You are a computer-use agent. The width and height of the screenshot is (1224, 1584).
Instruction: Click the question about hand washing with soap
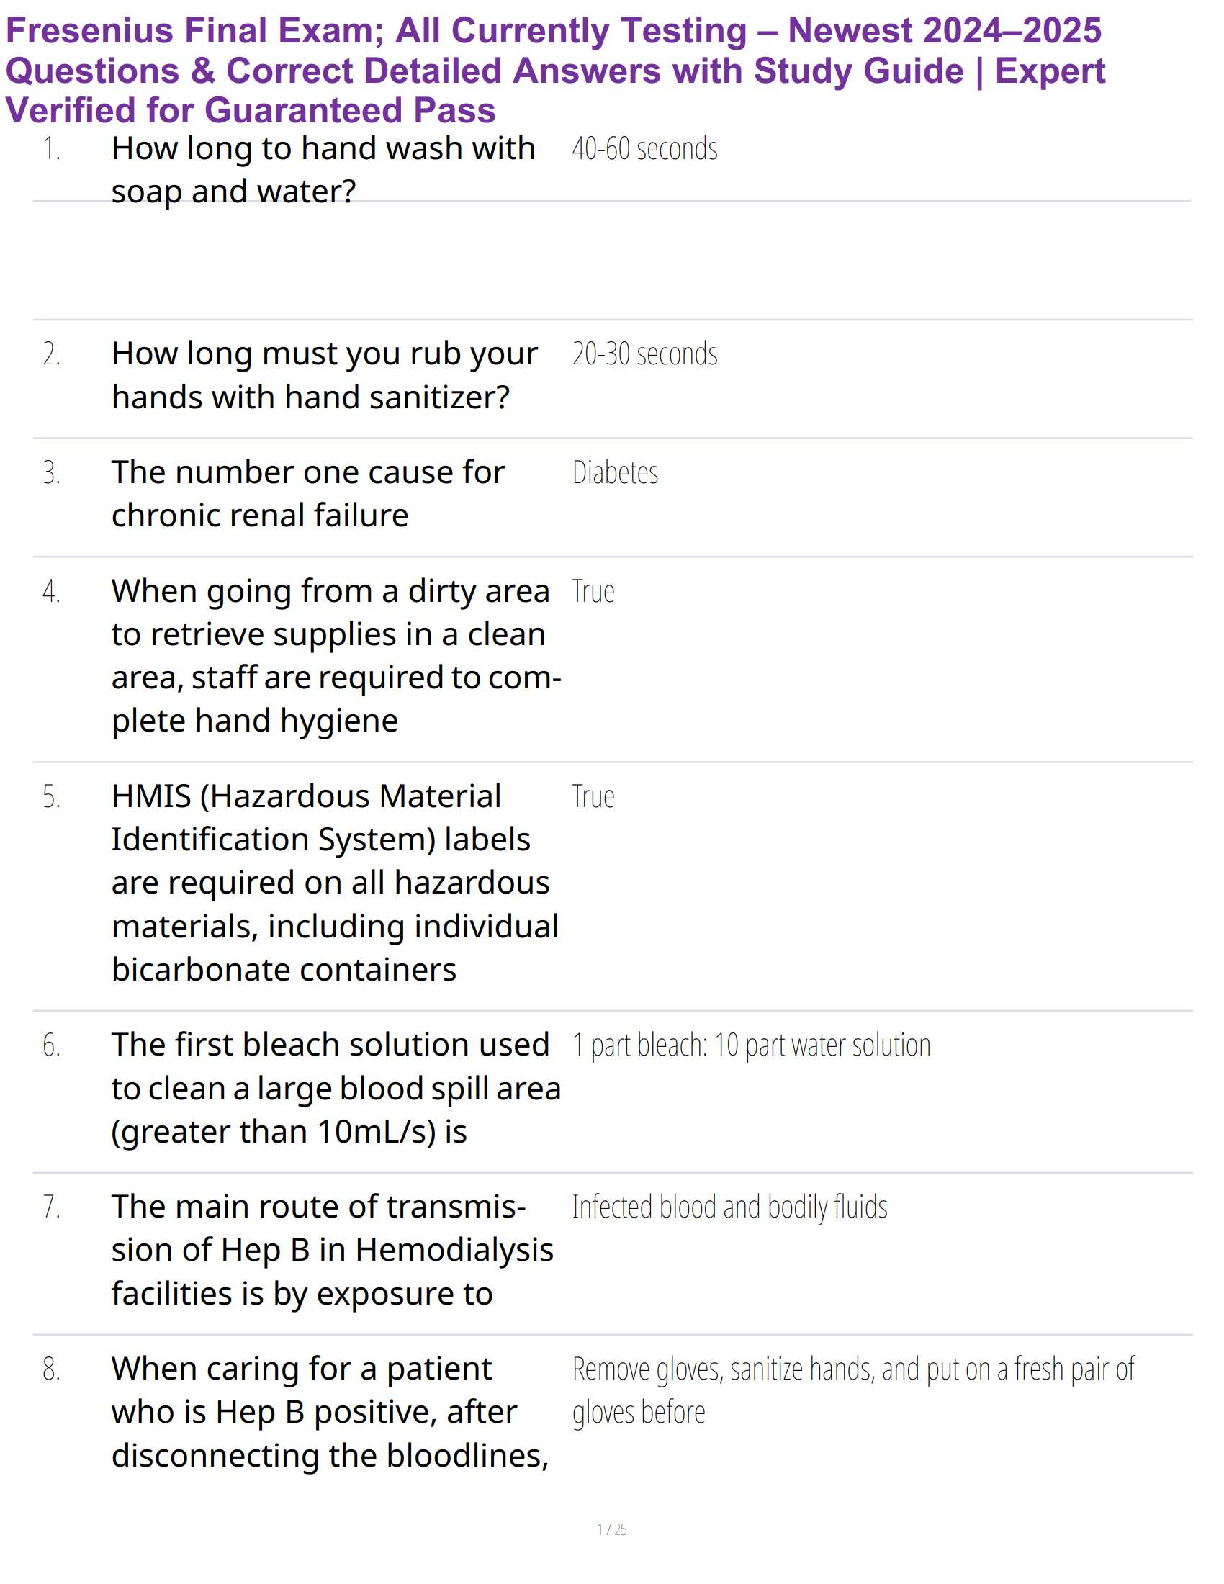coord(323,169)
